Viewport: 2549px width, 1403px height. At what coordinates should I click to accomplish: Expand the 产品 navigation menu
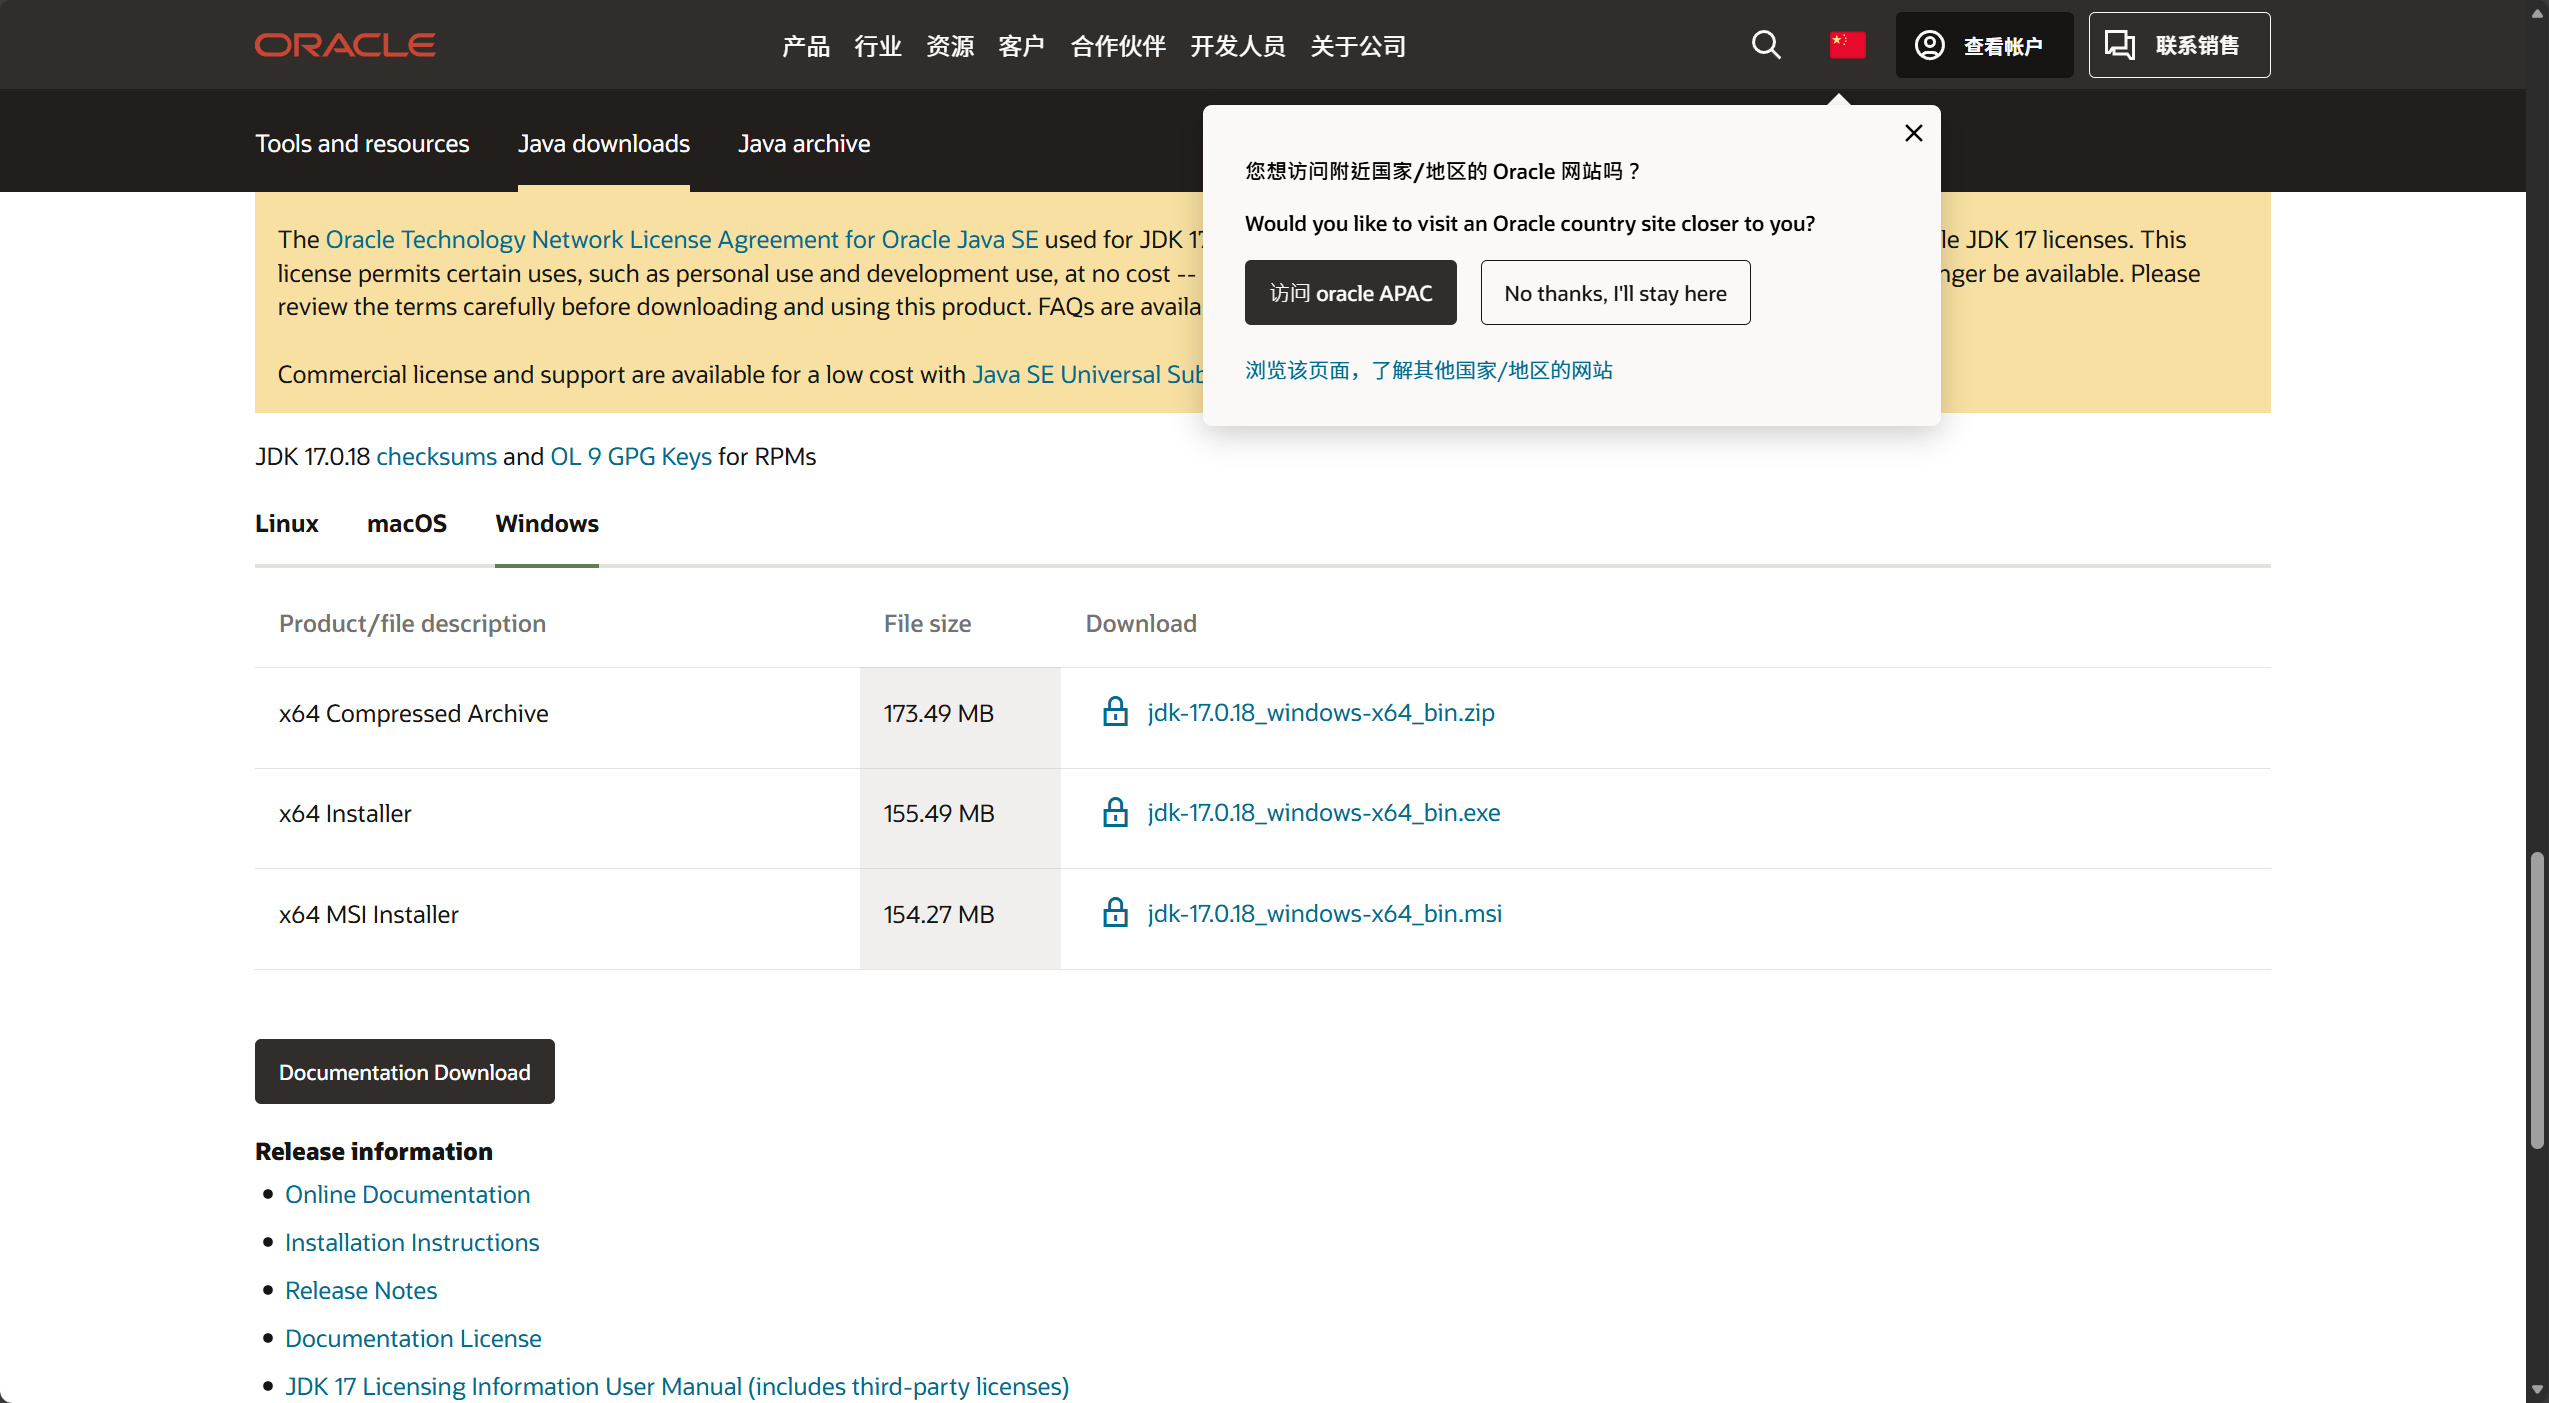805,46
